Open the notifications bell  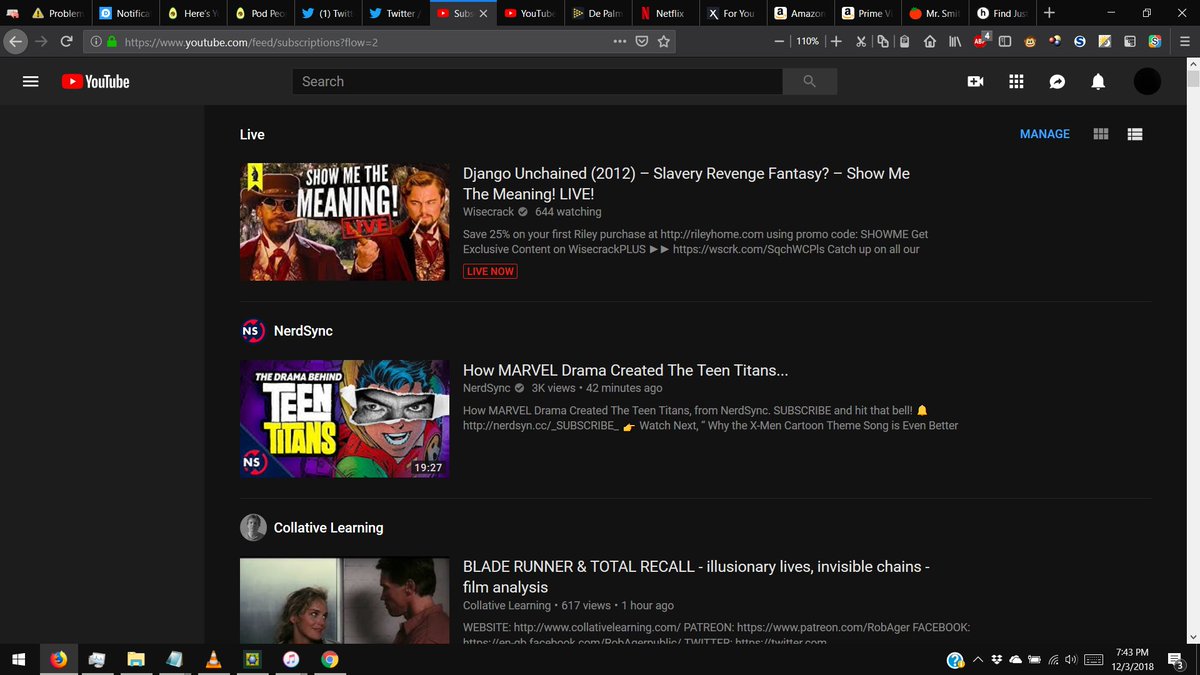[x=1098, y=82]
